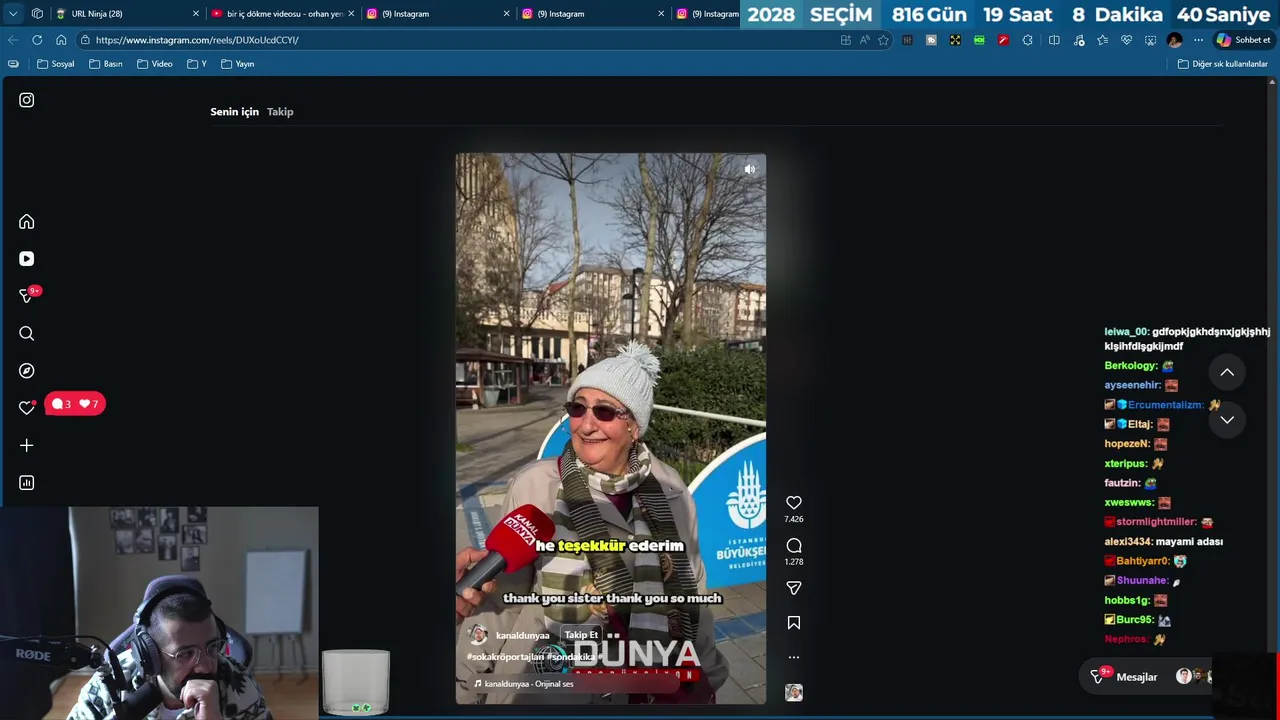Reload the page with the refresh icon
Viewport: 1280px width, 720px height.
(x=37, y=40)
